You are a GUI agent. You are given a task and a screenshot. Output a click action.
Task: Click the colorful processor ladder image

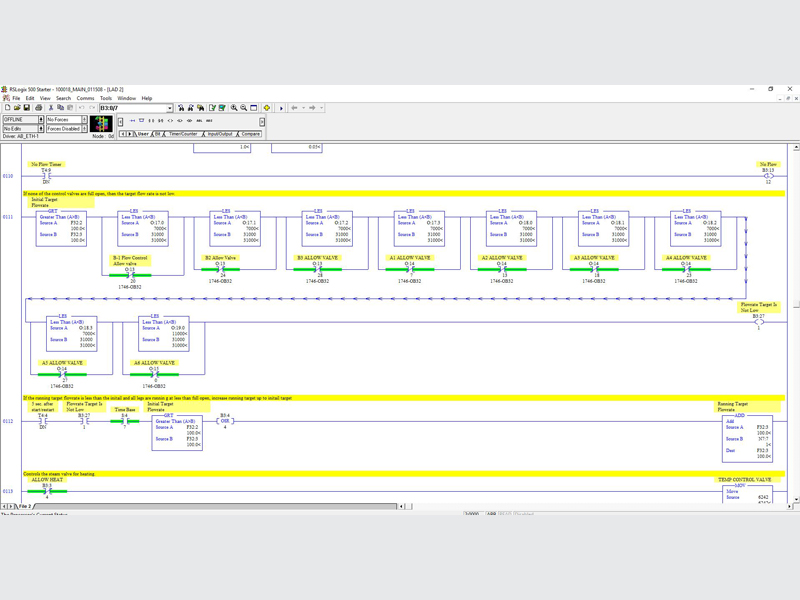(101, 124)
